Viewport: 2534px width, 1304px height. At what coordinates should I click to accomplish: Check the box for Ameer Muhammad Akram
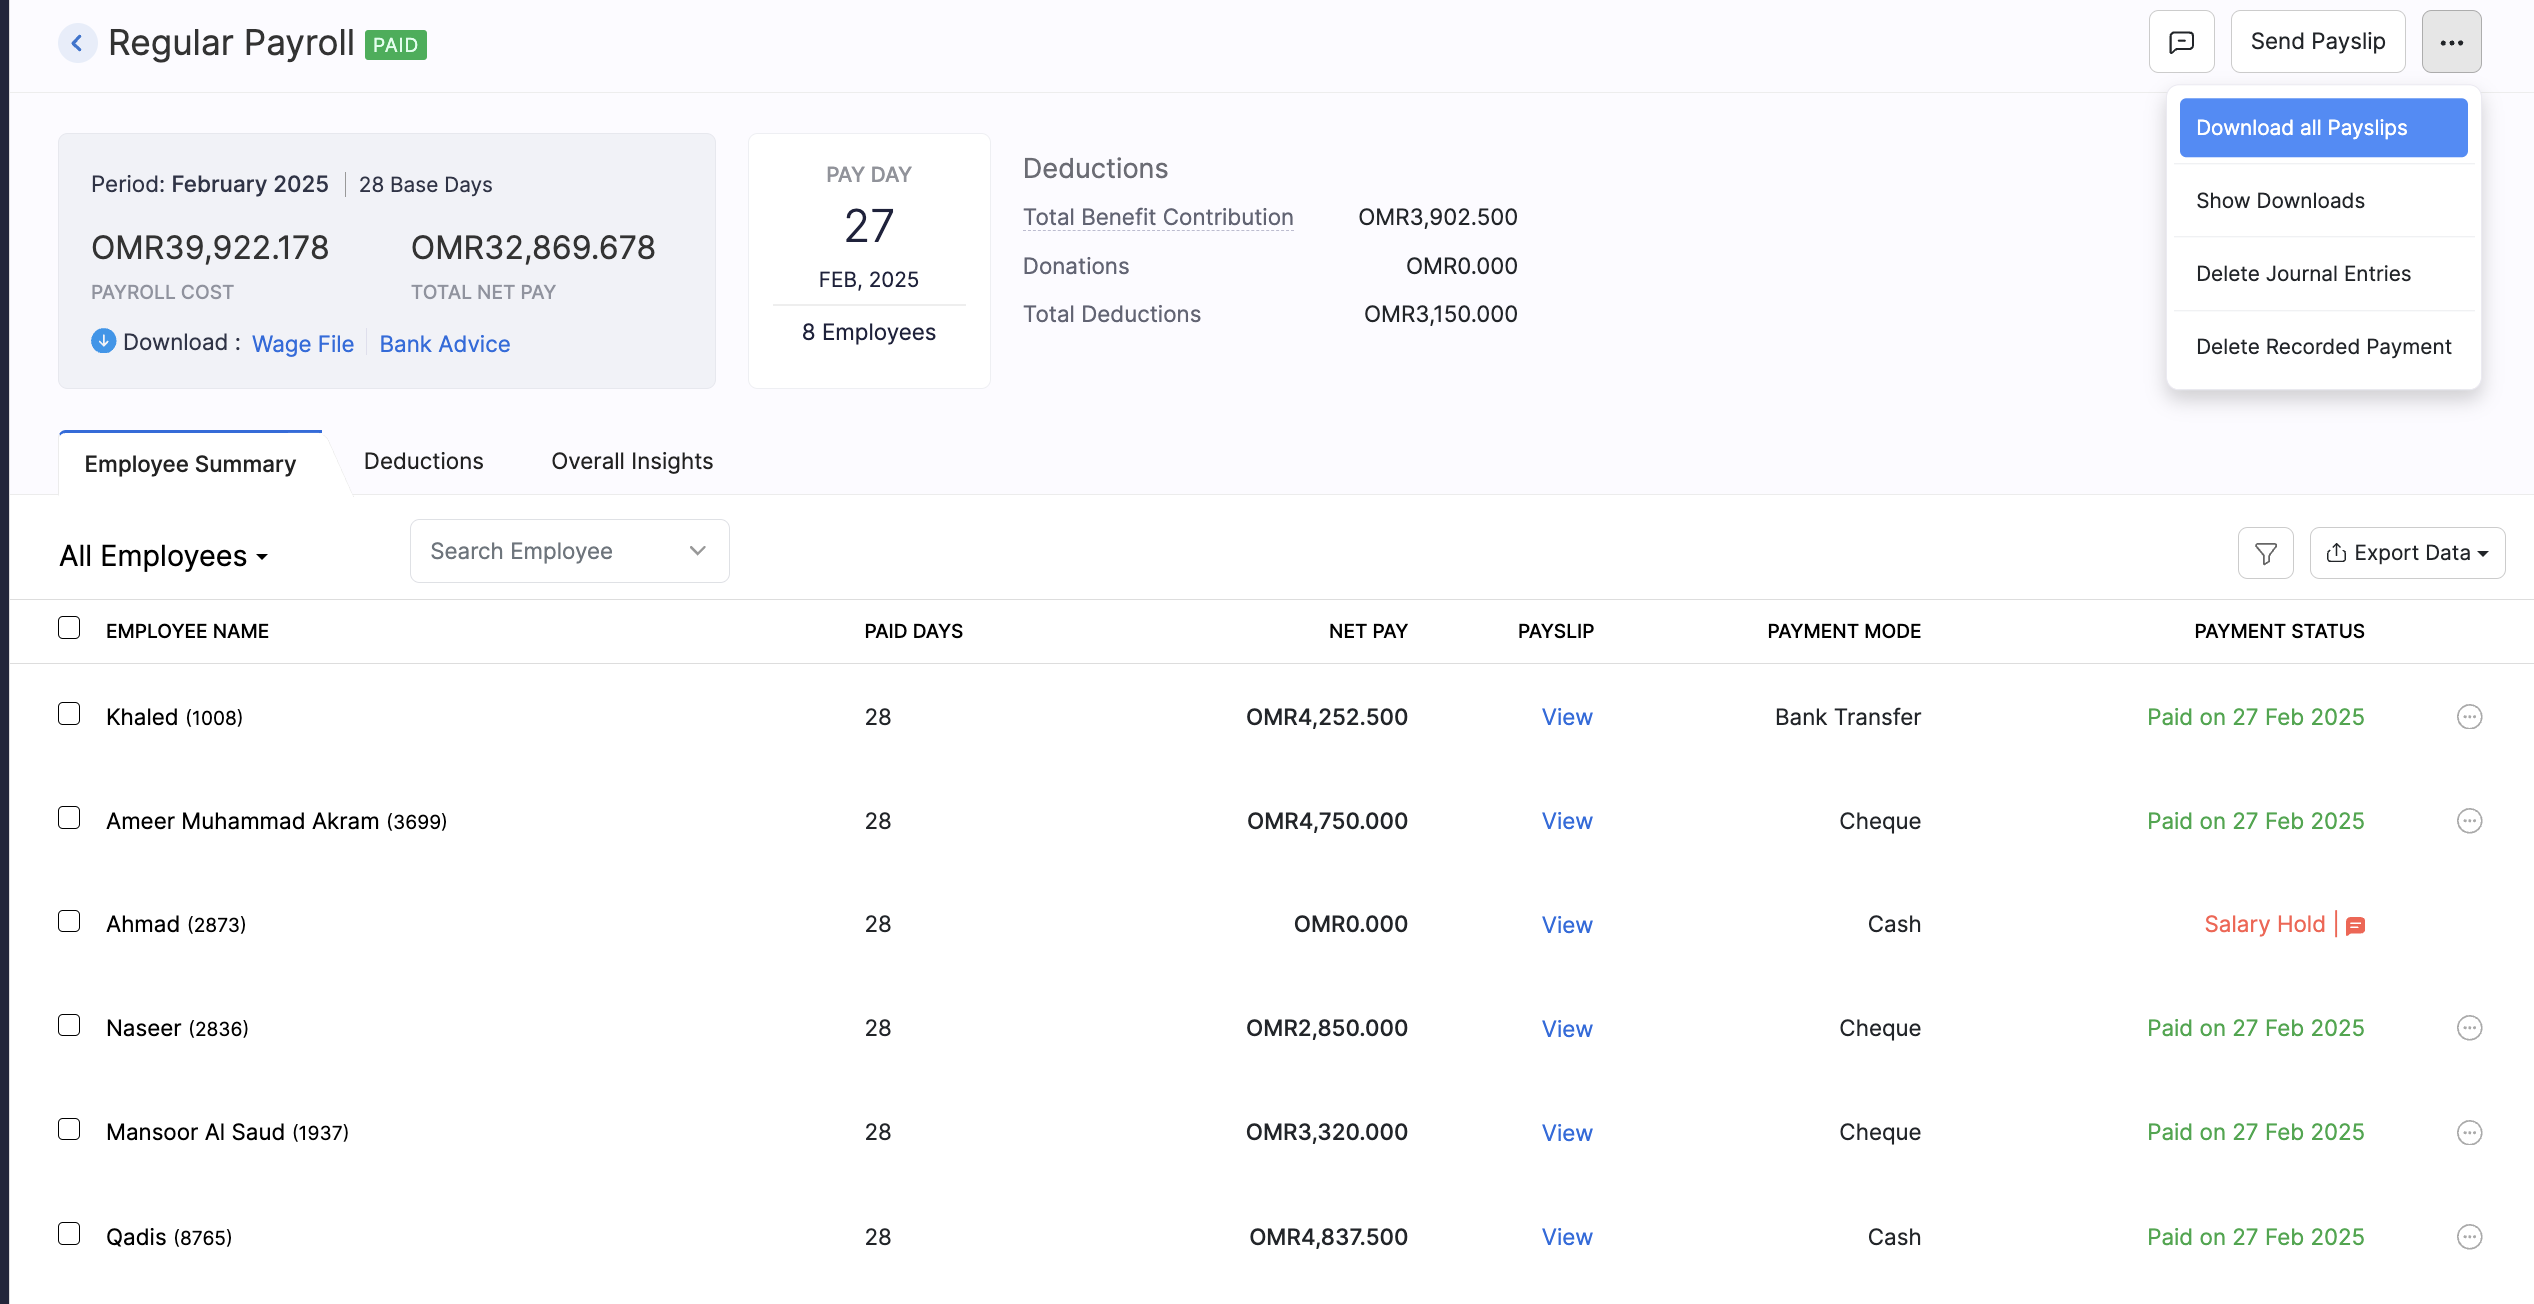click(69, 818)
